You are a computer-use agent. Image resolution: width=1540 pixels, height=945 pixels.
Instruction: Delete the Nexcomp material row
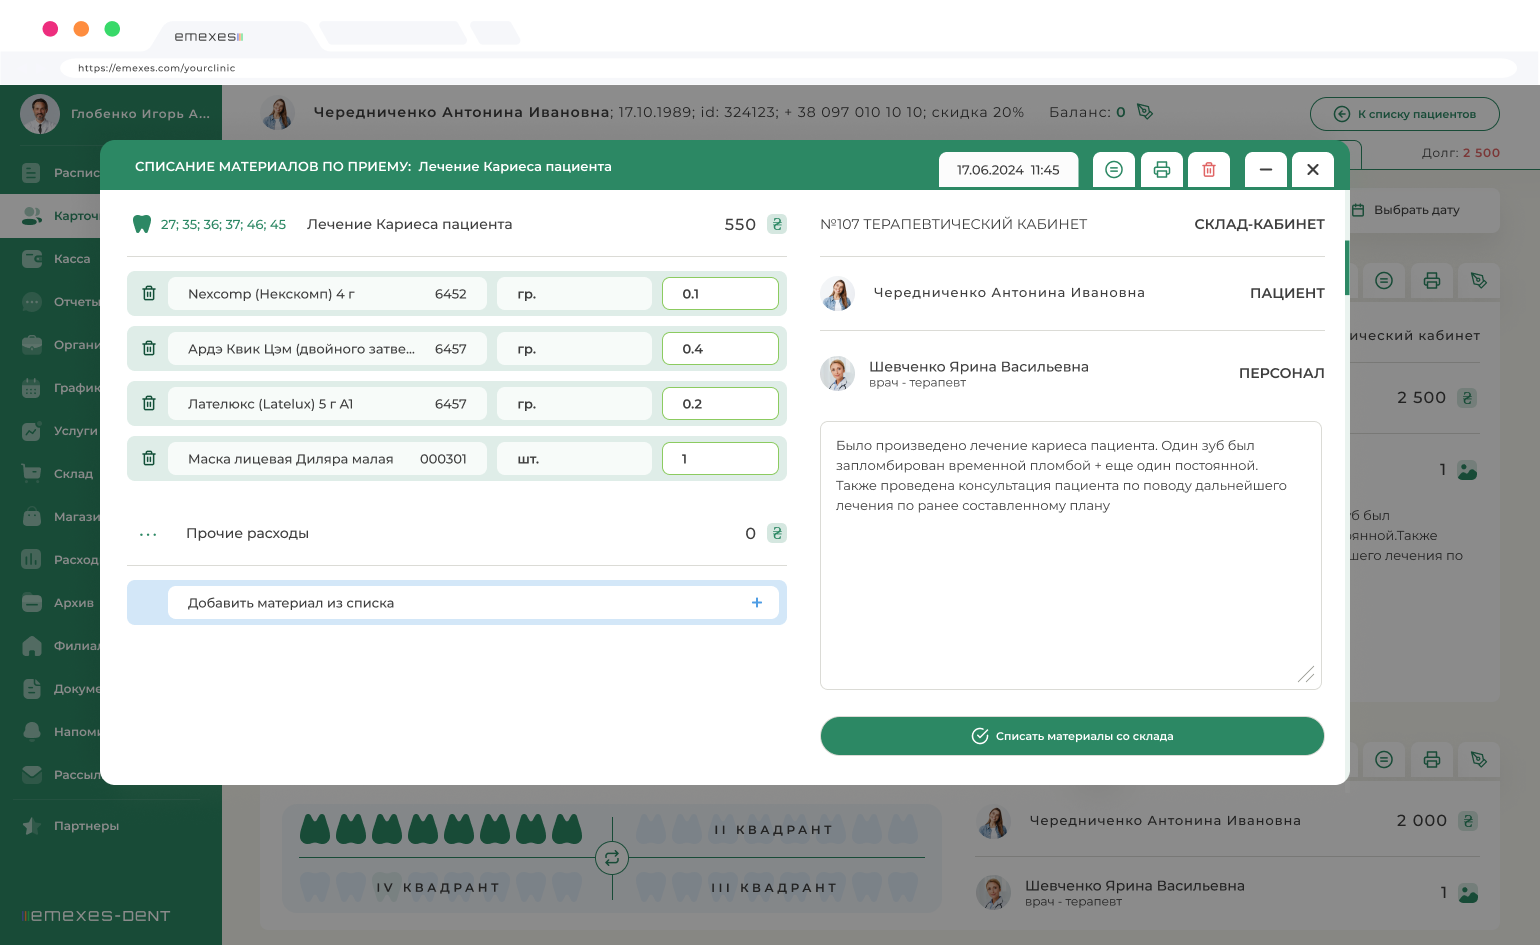click(149, 294)
